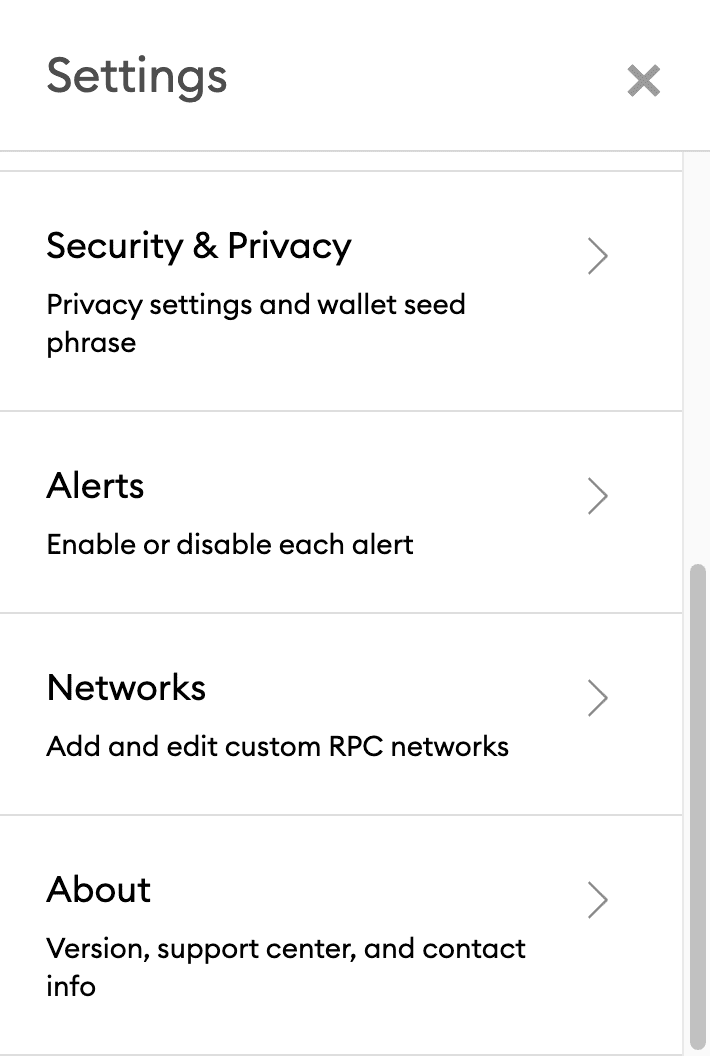Open the About heading

[98, 890]
